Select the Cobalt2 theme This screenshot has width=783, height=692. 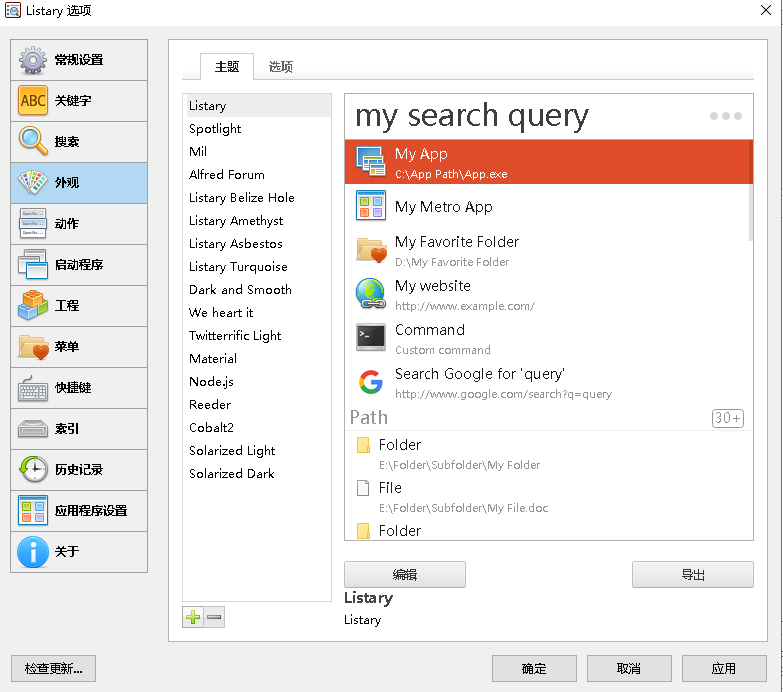[257, 427]
